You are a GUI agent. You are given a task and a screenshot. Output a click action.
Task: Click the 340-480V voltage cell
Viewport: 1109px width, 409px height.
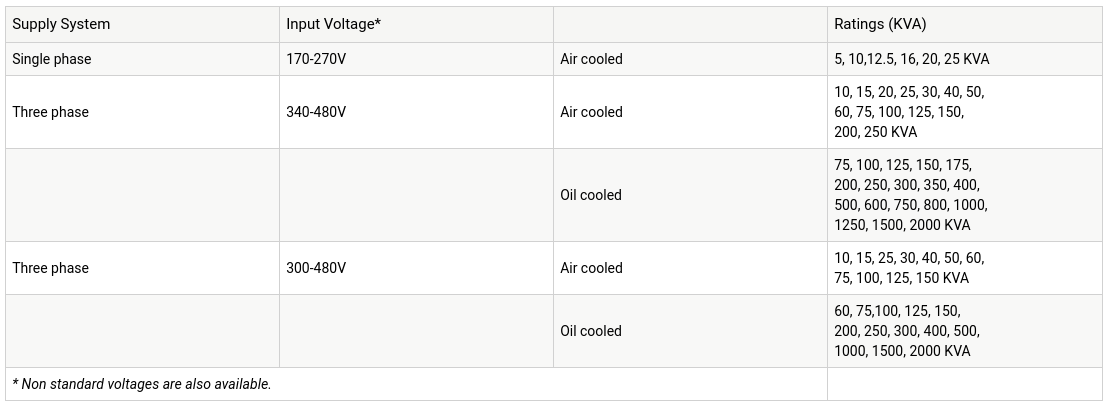316,112
